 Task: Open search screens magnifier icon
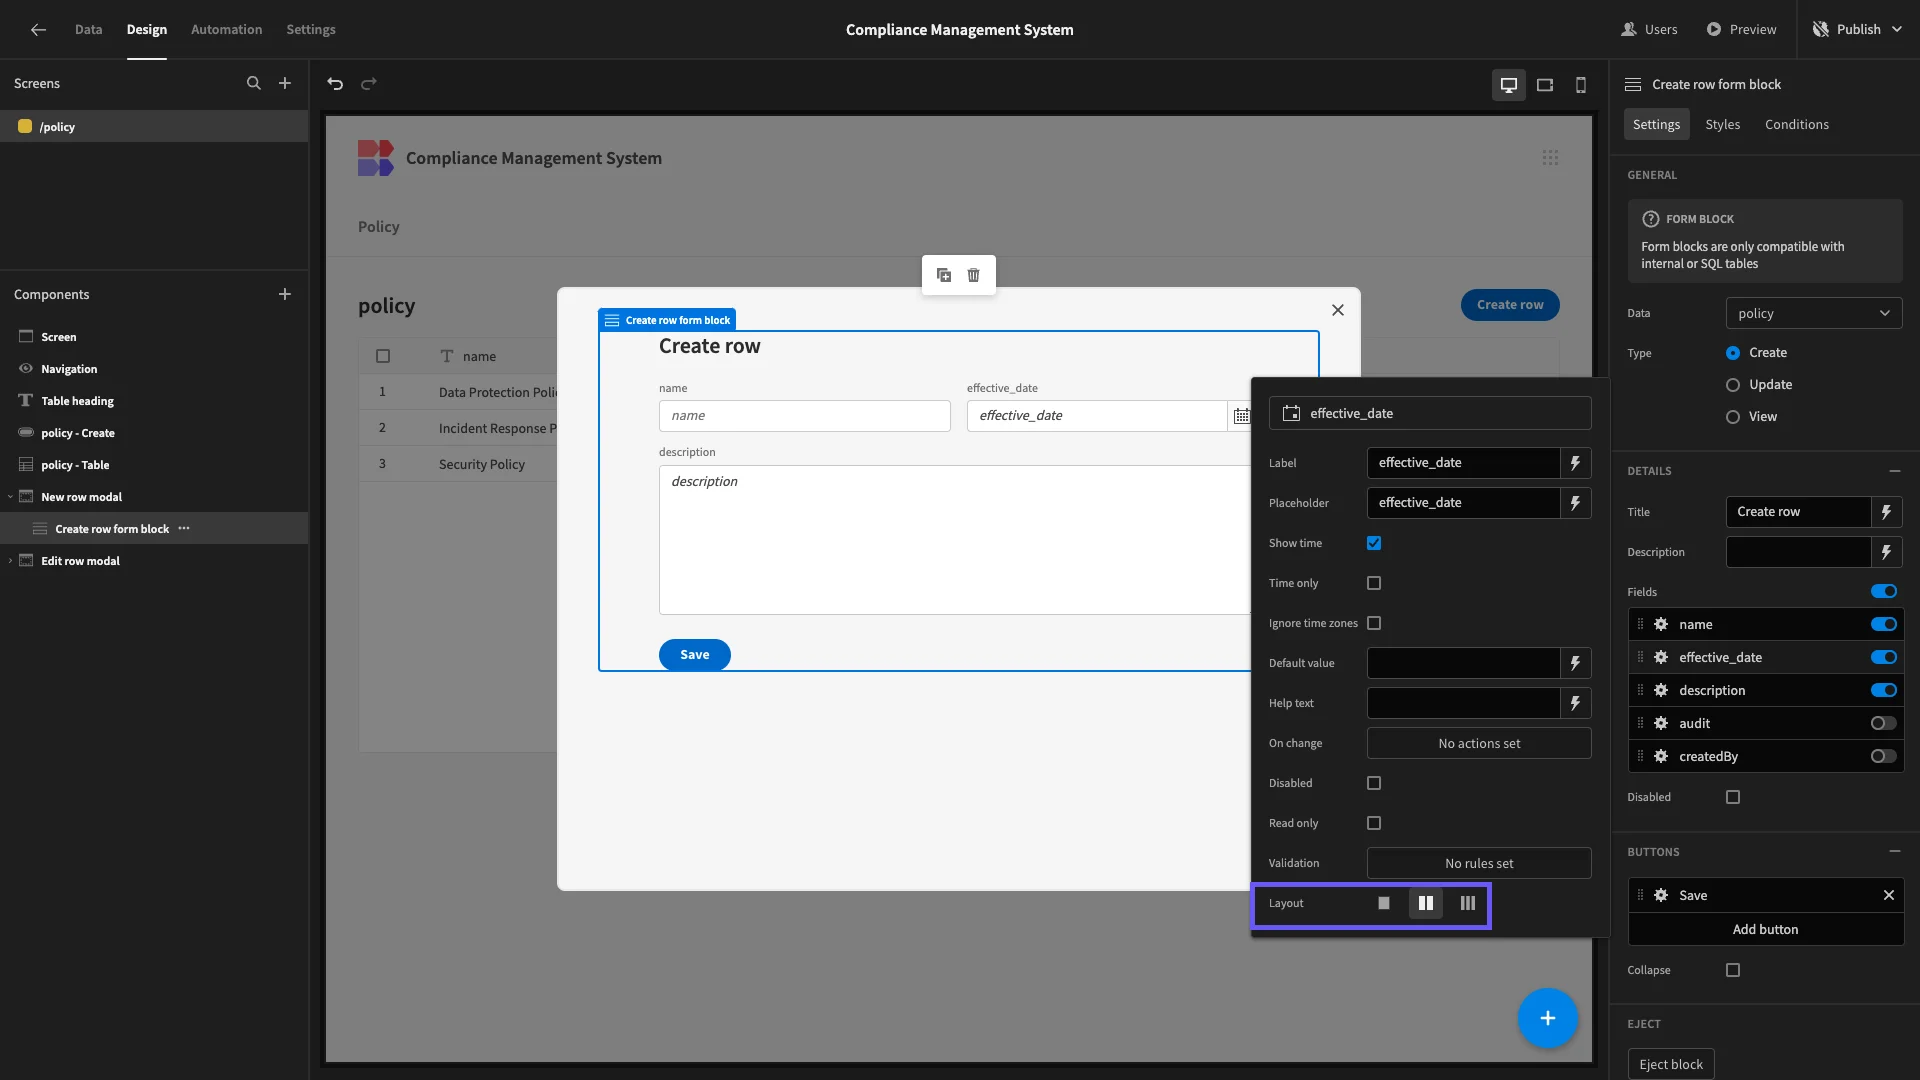254,84
